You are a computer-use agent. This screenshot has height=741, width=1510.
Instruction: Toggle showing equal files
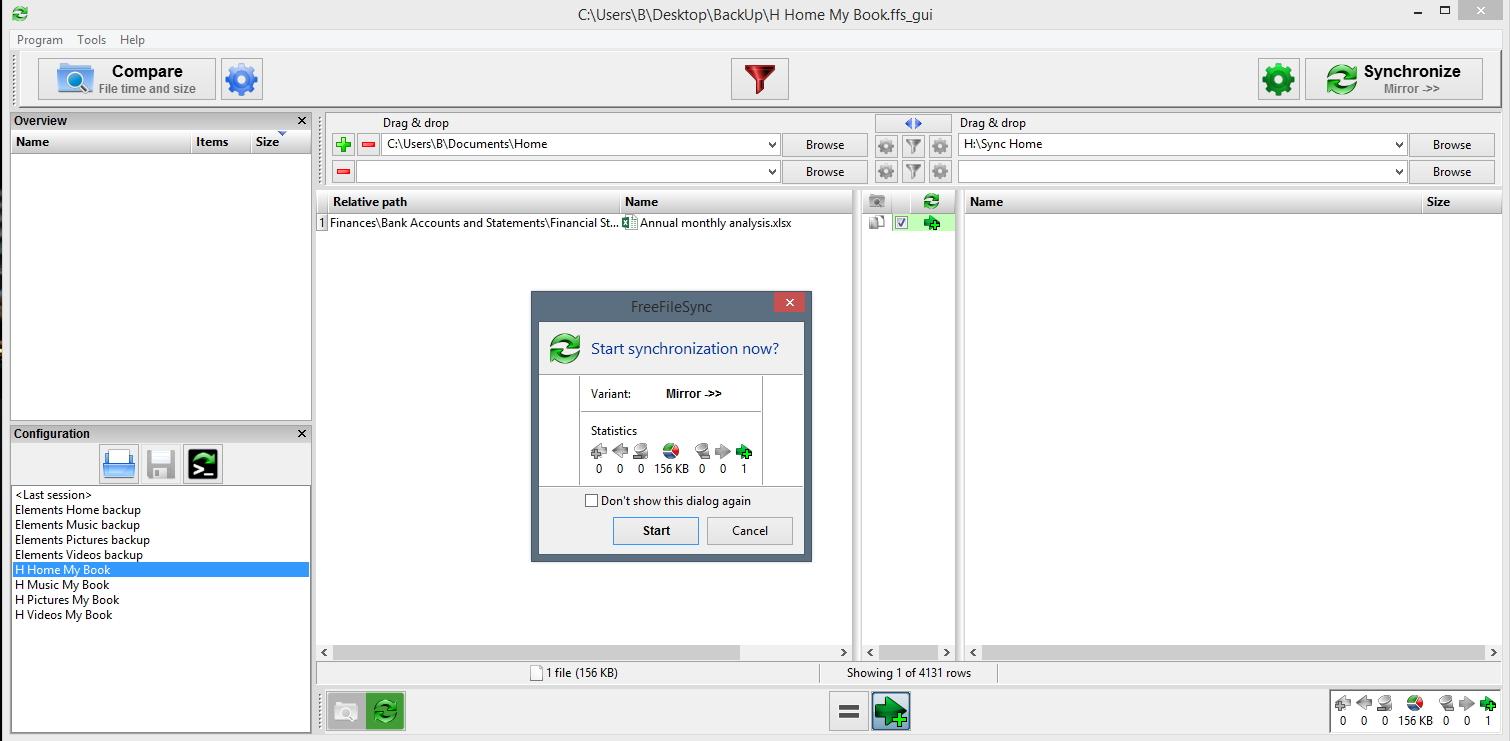[849, 711]
